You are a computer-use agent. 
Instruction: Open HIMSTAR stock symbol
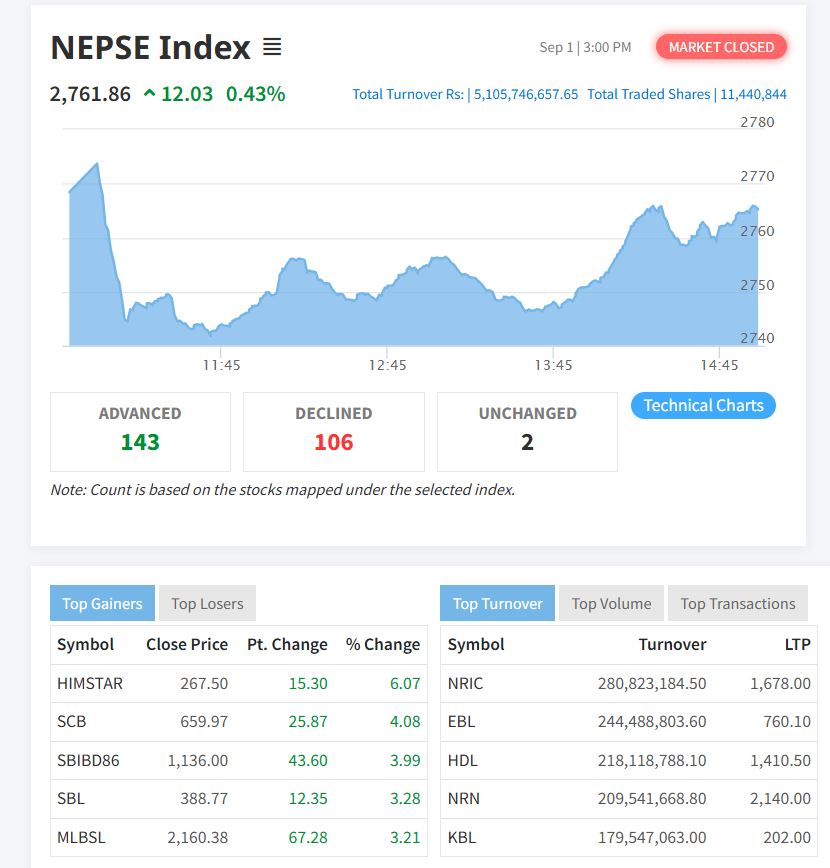click(x=90, y=684)
